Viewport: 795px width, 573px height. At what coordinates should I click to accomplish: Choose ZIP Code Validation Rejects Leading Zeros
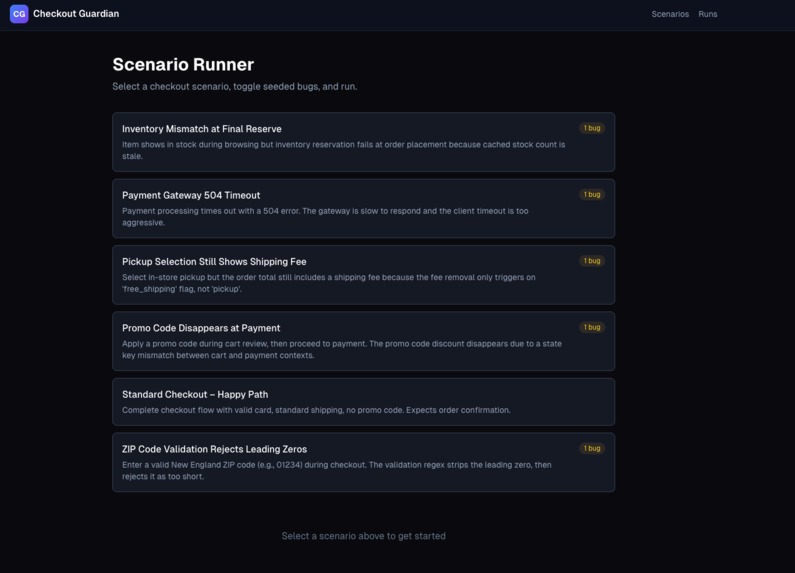tap(364, 462)
